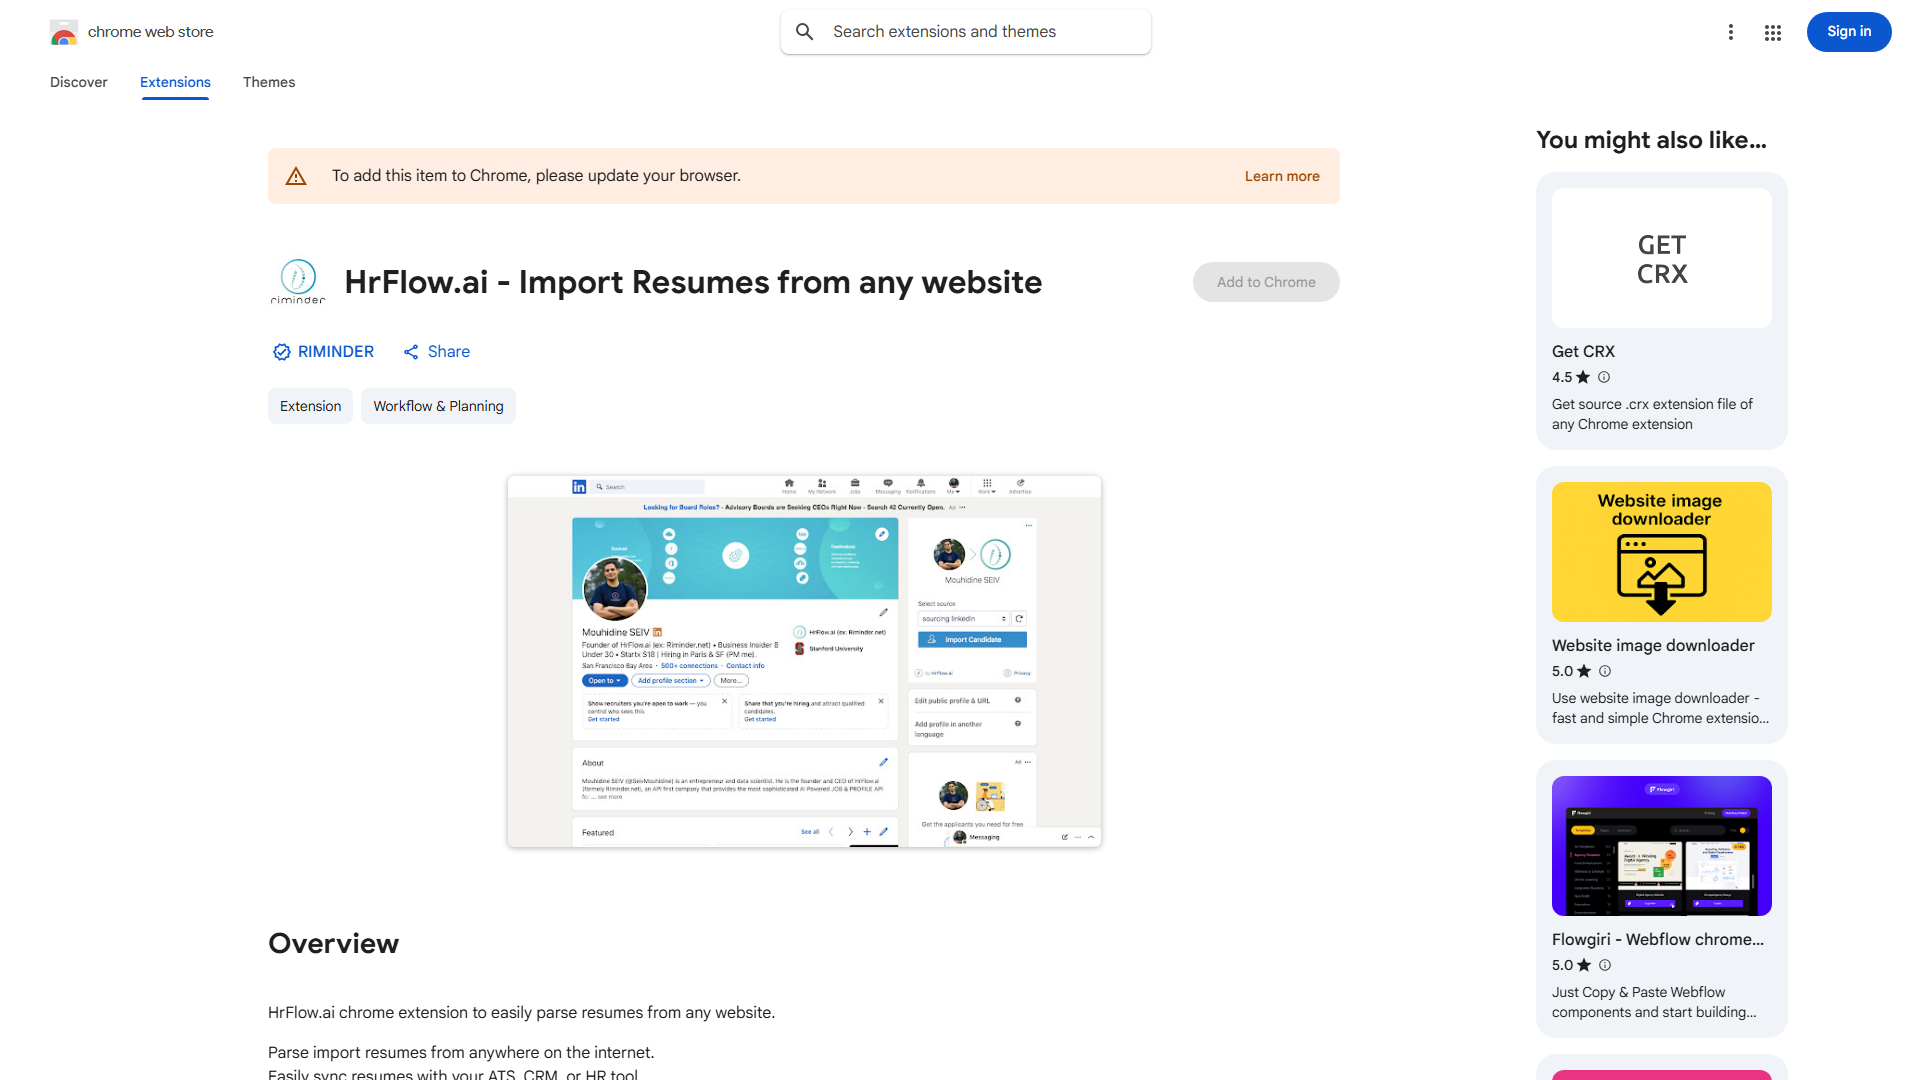
Task: Open the Workflow & Planning category
Action: point(438,406)
